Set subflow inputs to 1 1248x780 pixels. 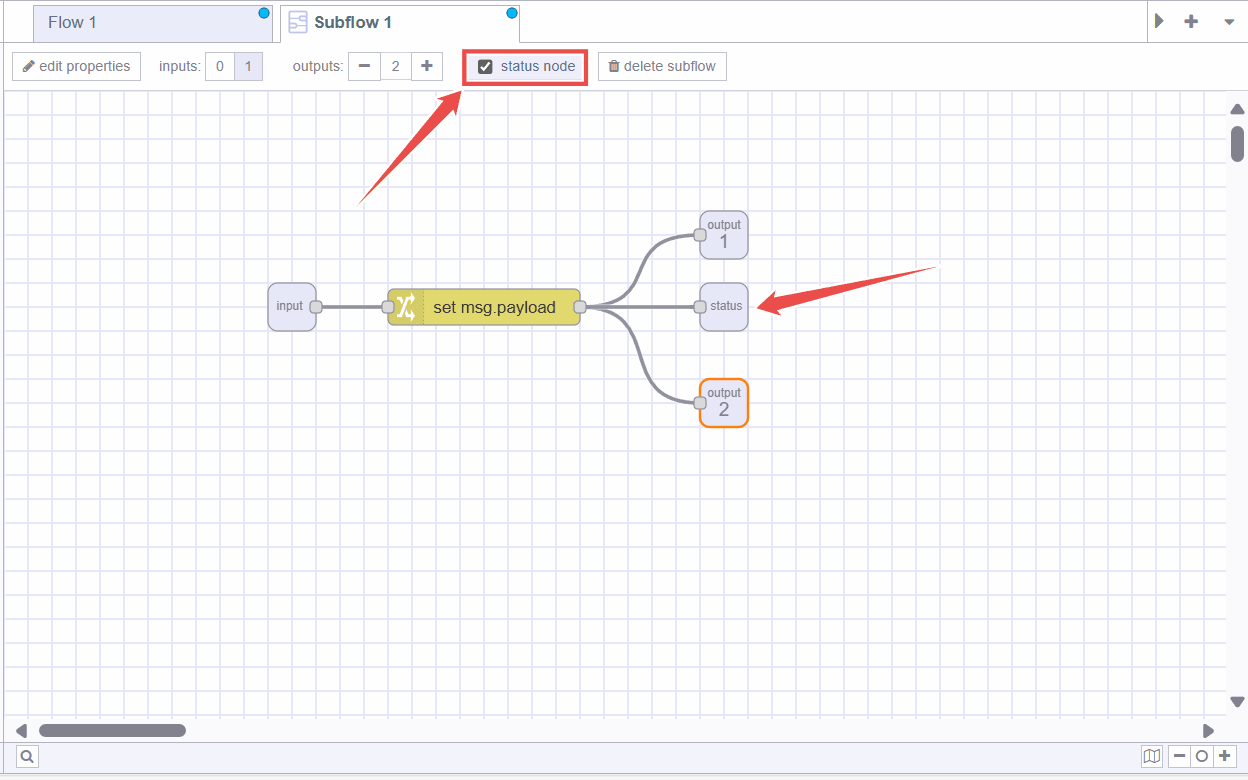point(248,66)
